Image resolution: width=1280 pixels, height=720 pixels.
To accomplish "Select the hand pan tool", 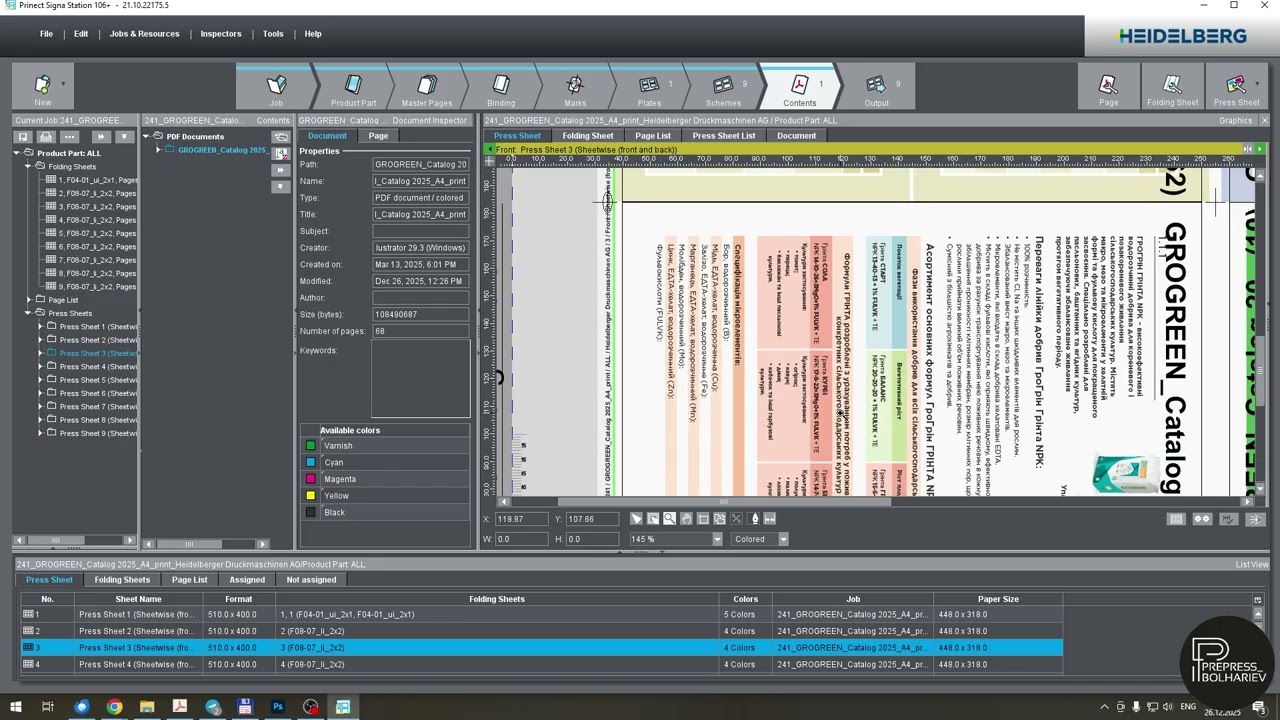I will [x=686, y=519].
